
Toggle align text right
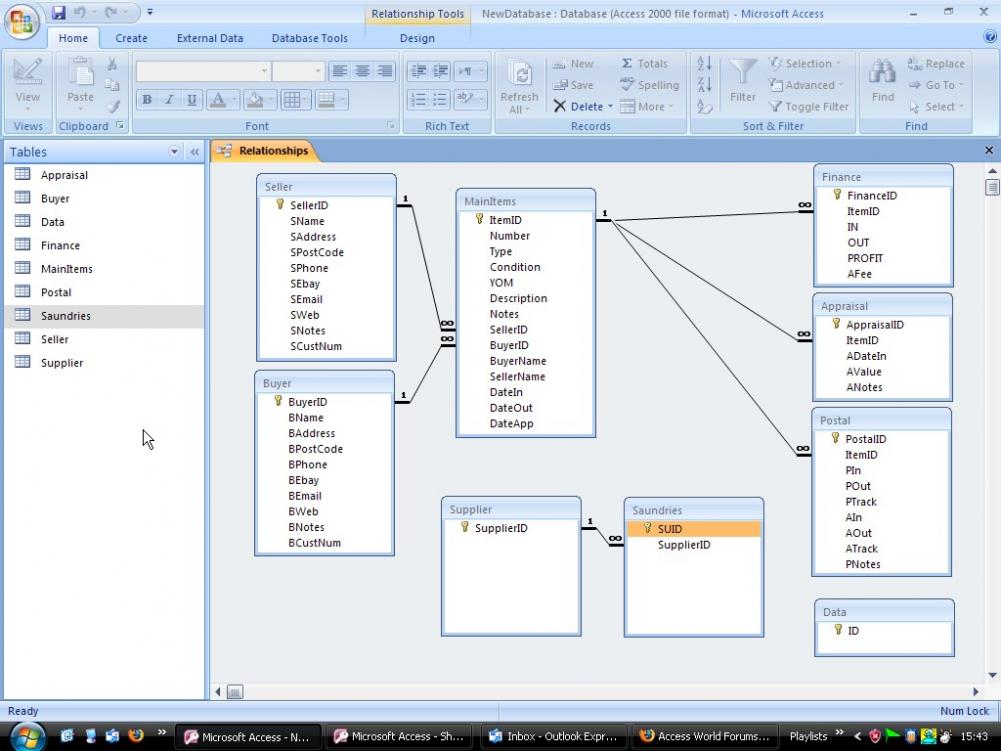point(384,71)
